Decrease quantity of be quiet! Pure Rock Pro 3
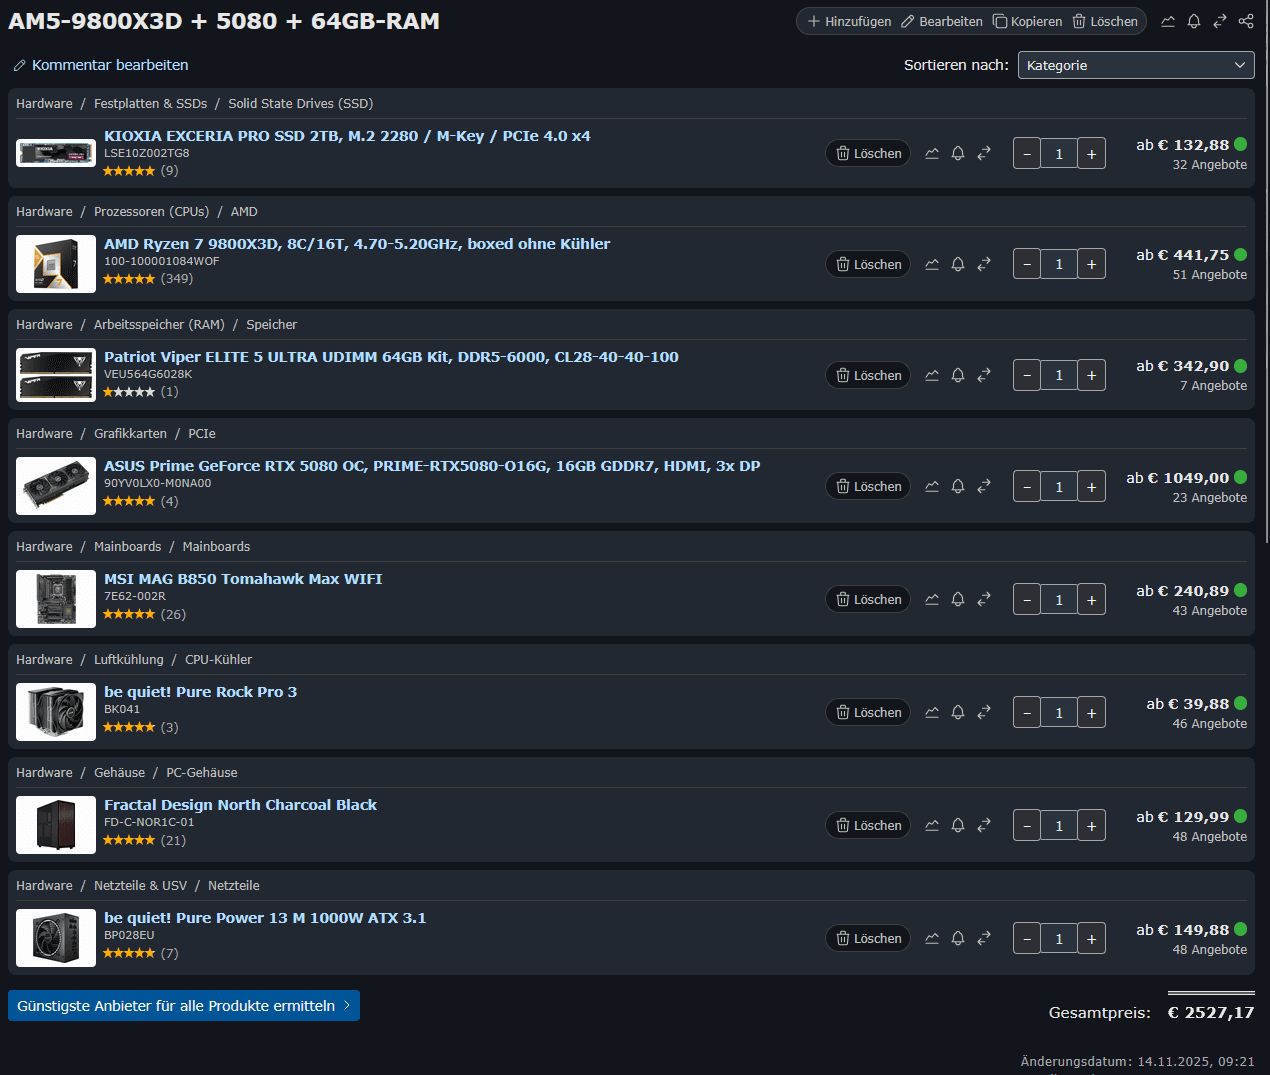 (x=1027, y=712)
